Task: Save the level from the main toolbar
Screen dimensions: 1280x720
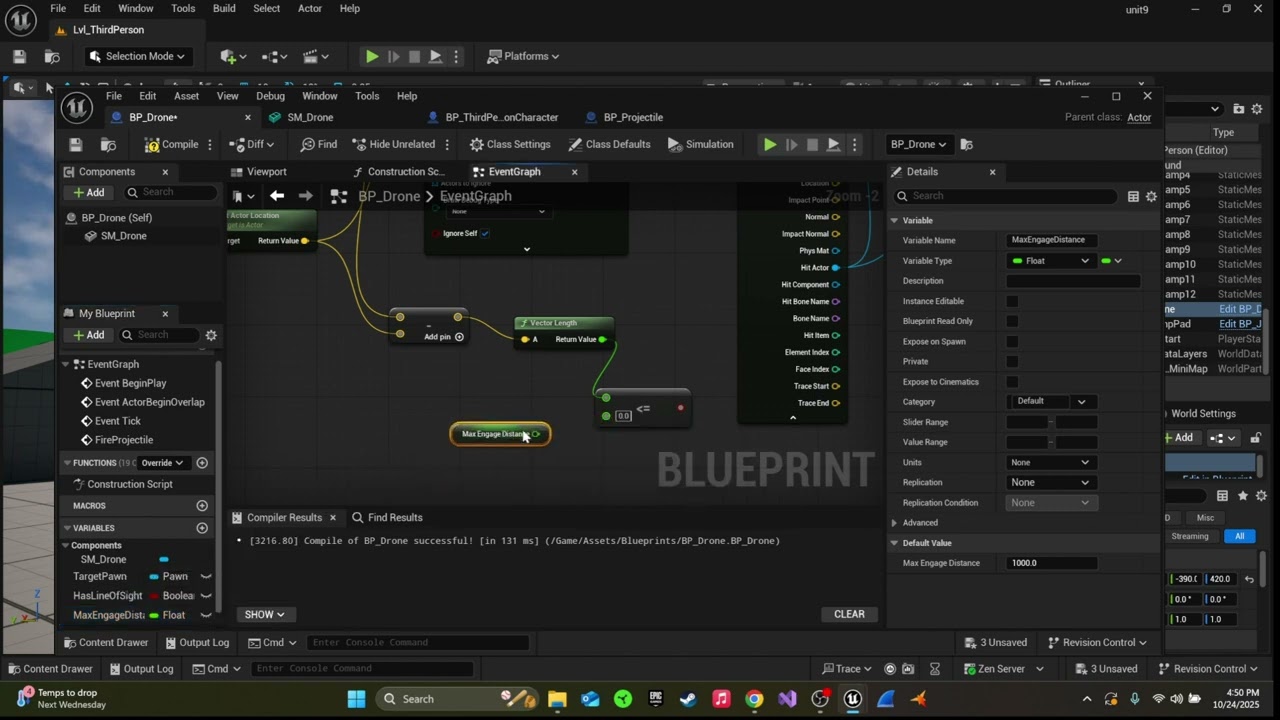Action: (19, 57)
